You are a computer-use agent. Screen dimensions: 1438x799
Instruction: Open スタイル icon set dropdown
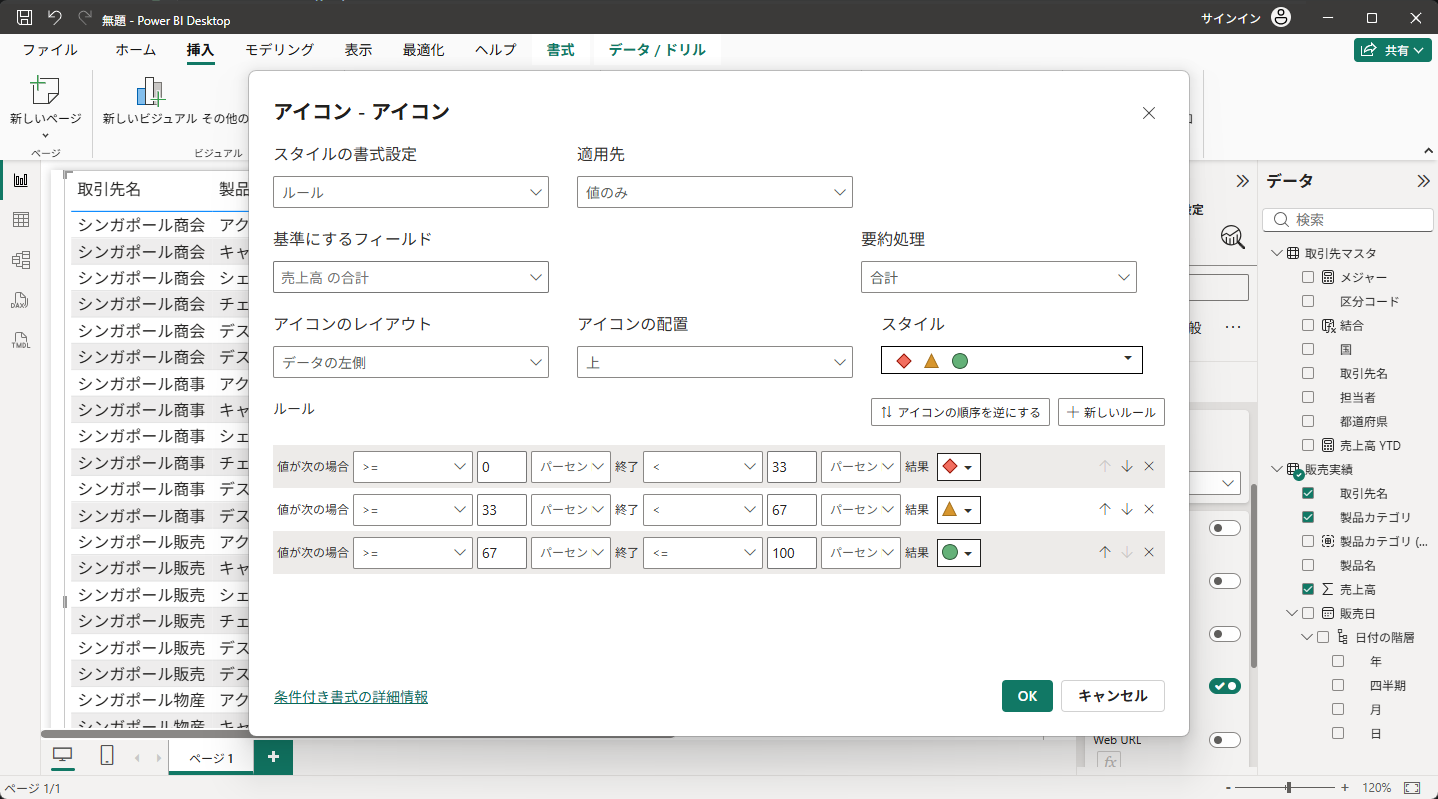1012,360
